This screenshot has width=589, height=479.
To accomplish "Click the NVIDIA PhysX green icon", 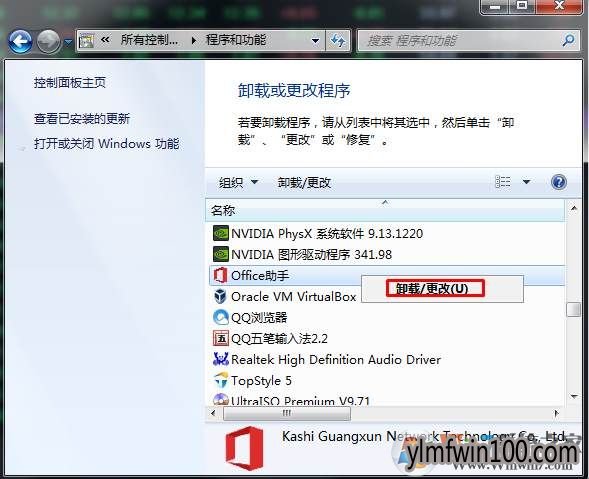I will 220,233.
